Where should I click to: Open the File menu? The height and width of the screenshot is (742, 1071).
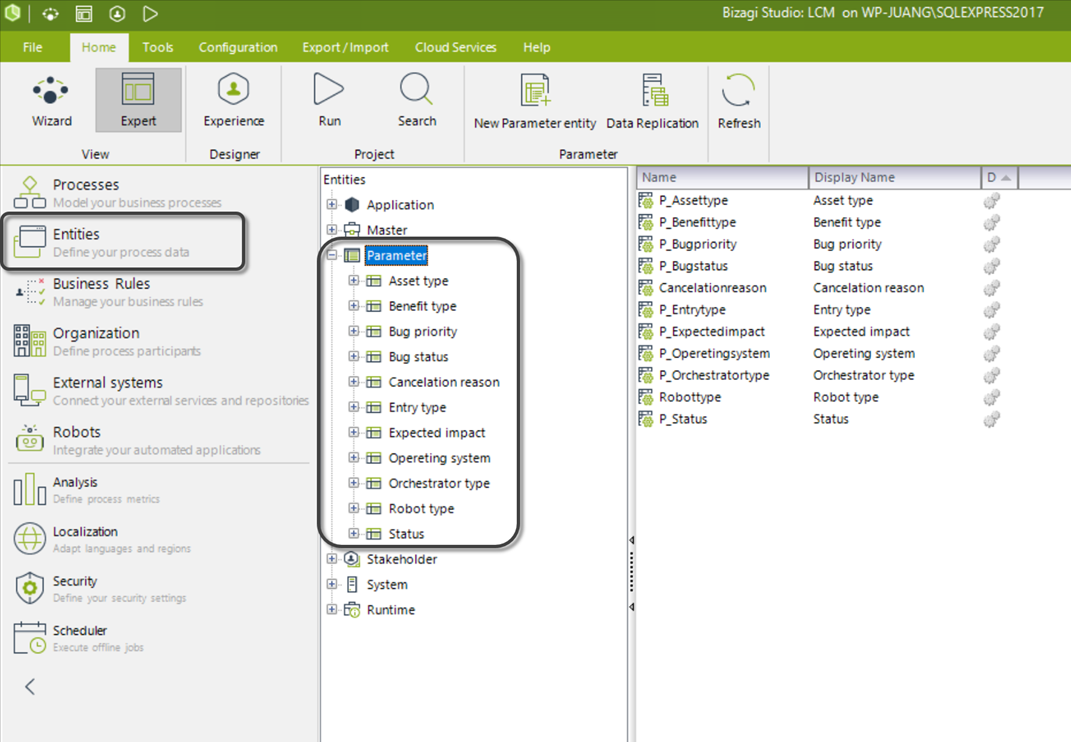32,47
